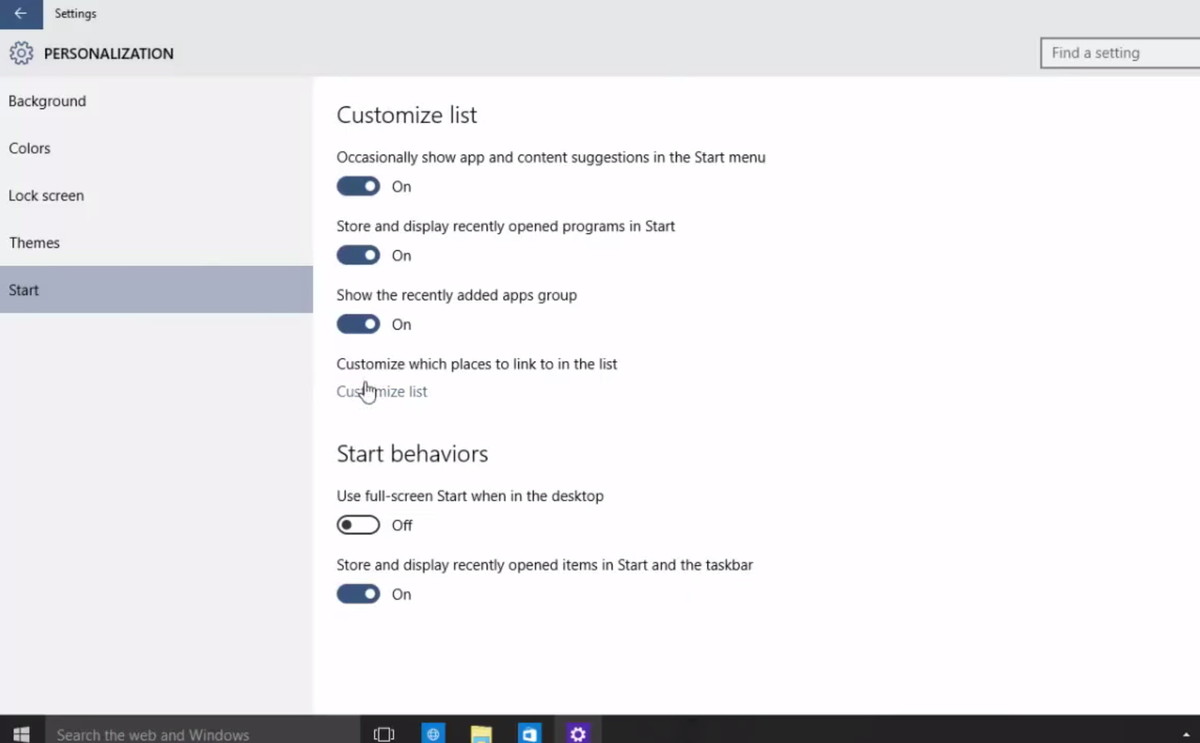Open the Background settings page
The height and width of the screenshot is (743, 1200).
click(47, 101)
